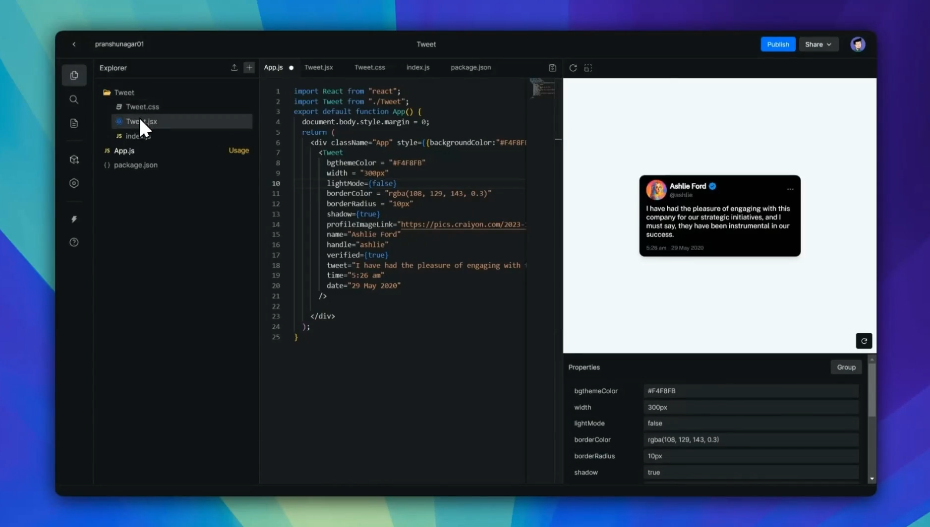This screenshot has width=930, height=527.
Task: Click the save icon beside editor tabs
Action: coord(552,68)
